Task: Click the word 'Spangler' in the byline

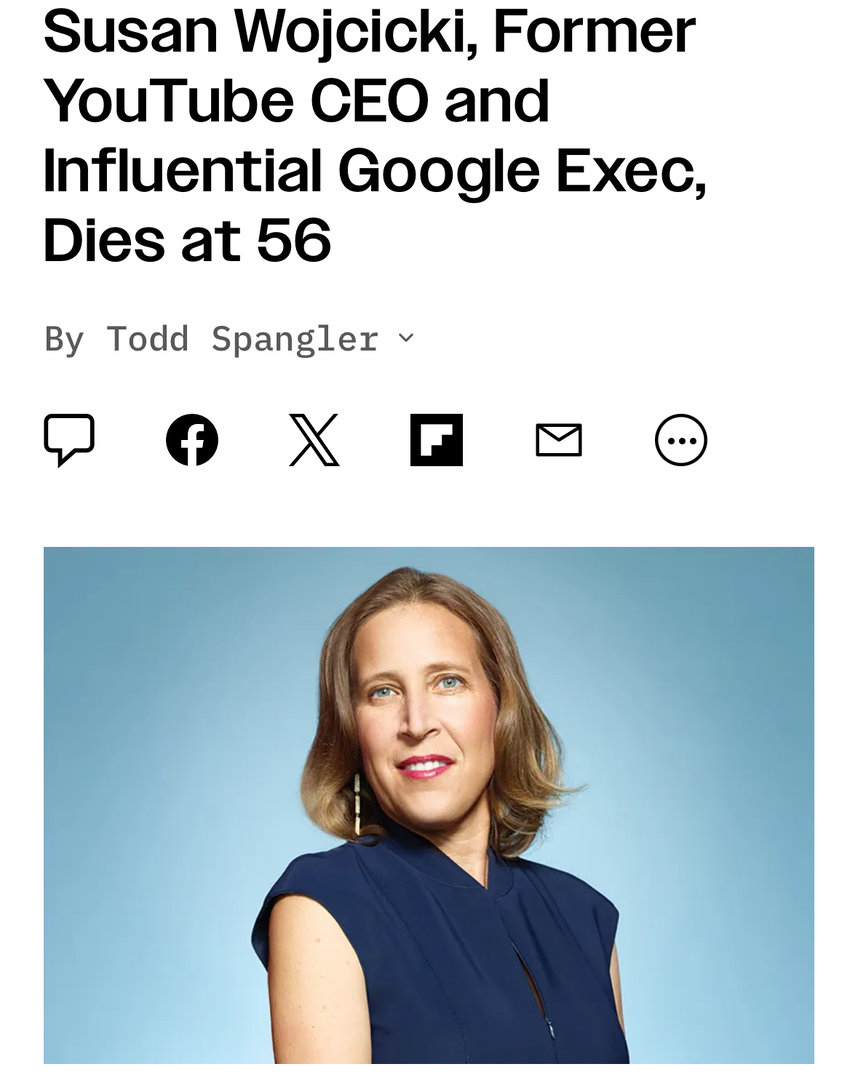Action: click(x=295, y=340)
